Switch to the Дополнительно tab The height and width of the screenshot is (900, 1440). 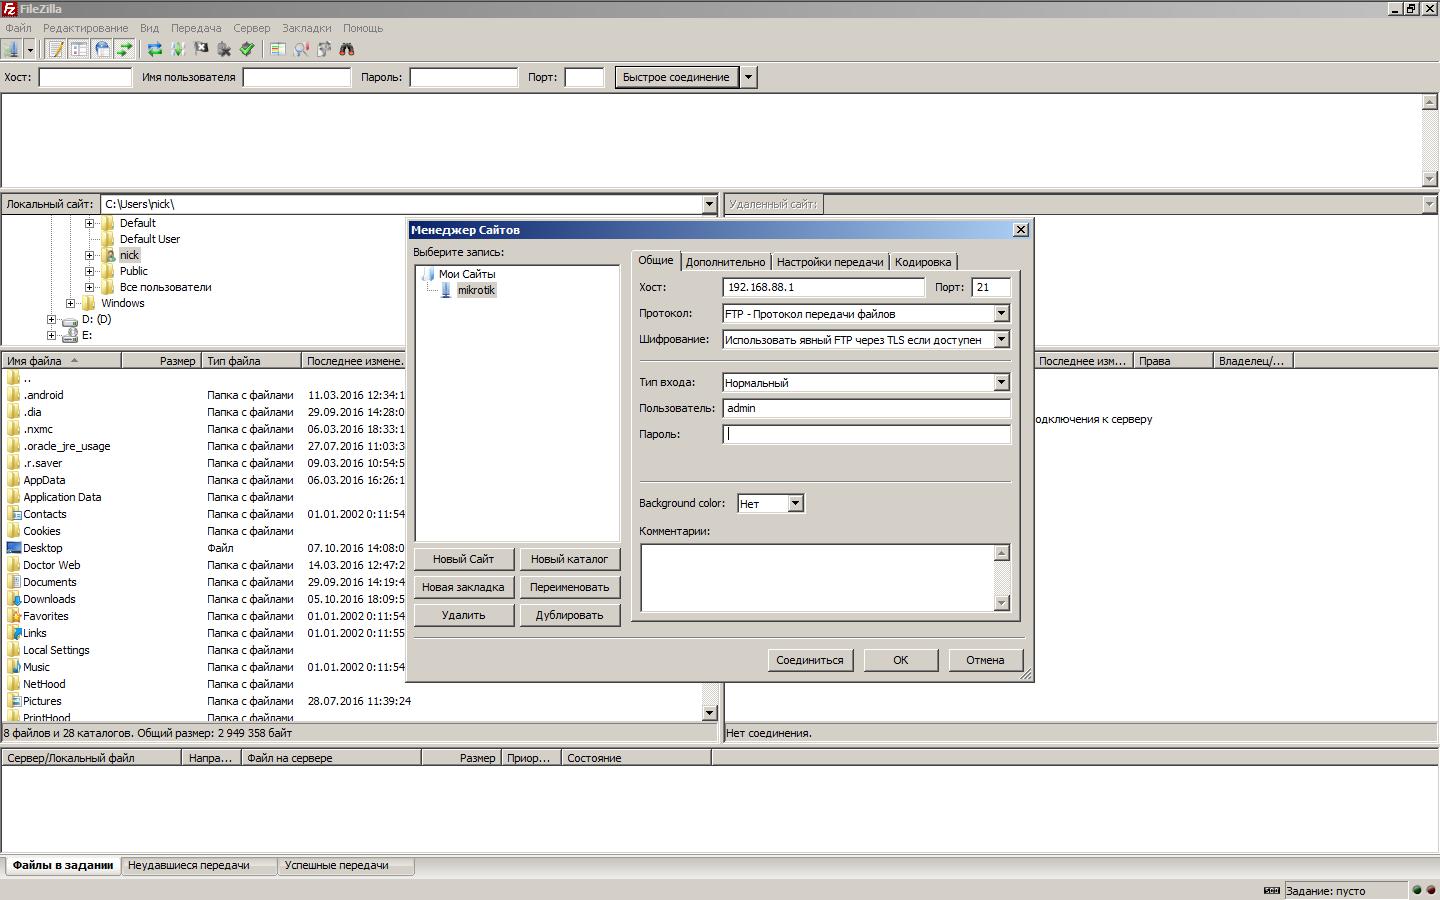click(x=726, y=262)
